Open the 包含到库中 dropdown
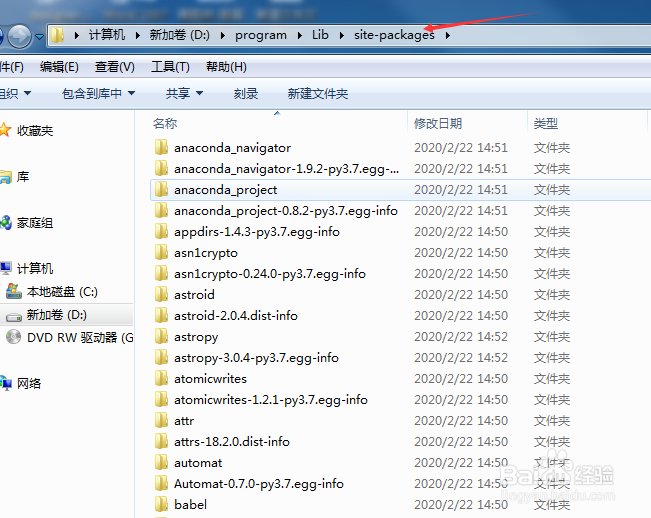 [98, 94]
